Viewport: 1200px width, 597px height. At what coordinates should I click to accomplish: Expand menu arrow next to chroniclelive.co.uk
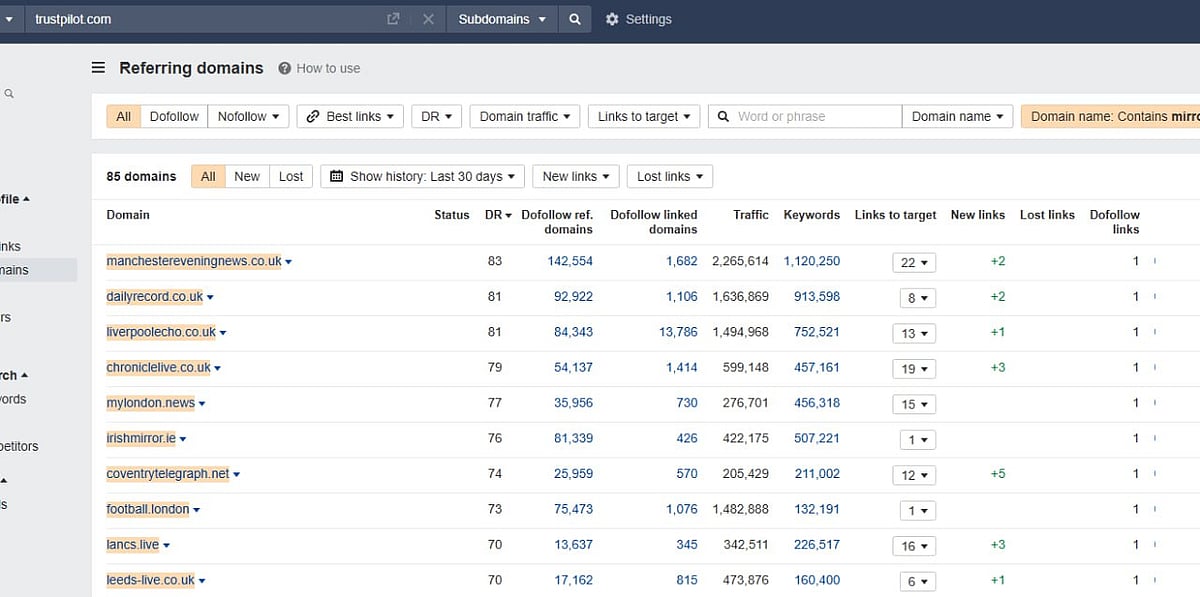(x=217, y=369)
